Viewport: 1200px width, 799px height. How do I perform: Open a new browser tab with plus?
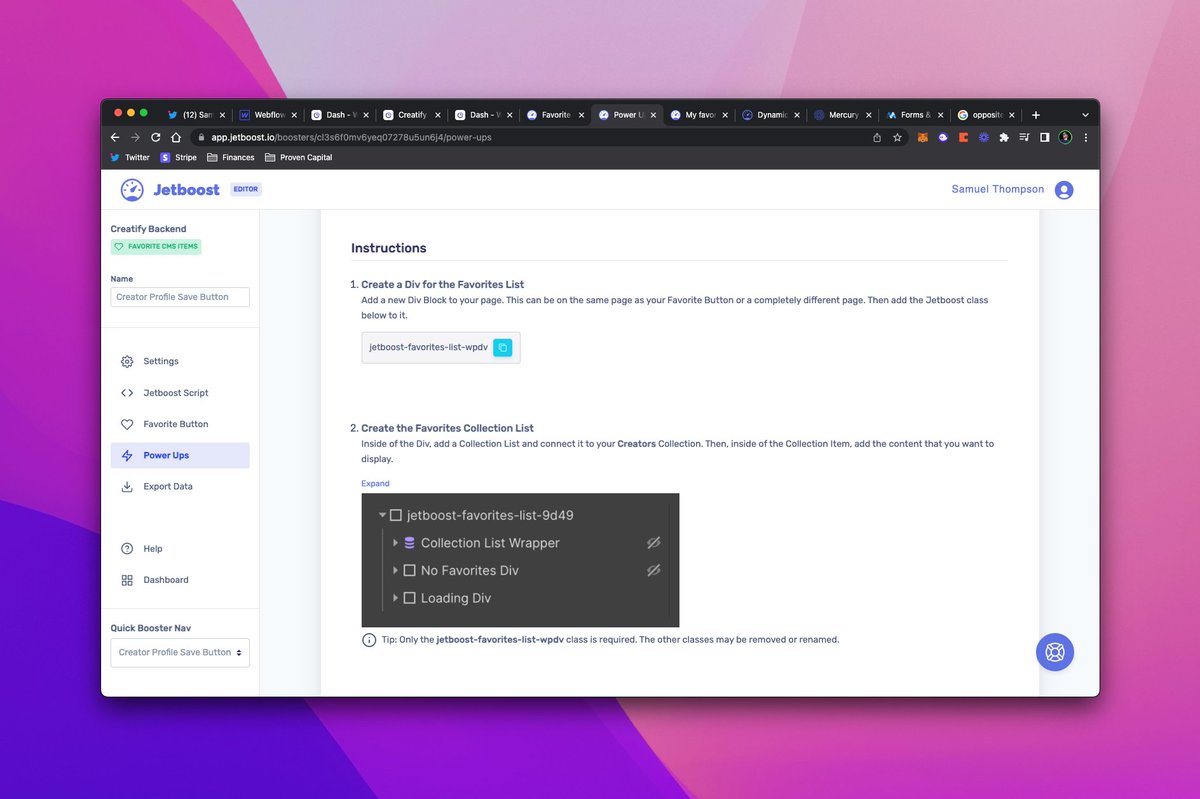coord(1036,115)
